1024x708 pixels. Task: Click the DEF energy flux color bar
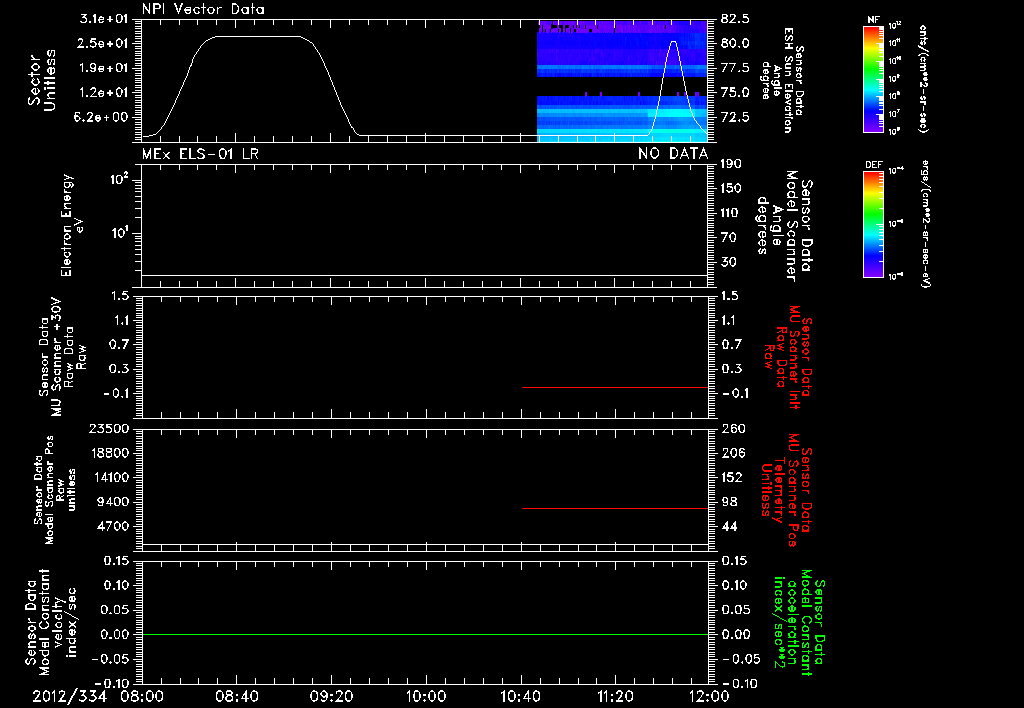[874, 224]
